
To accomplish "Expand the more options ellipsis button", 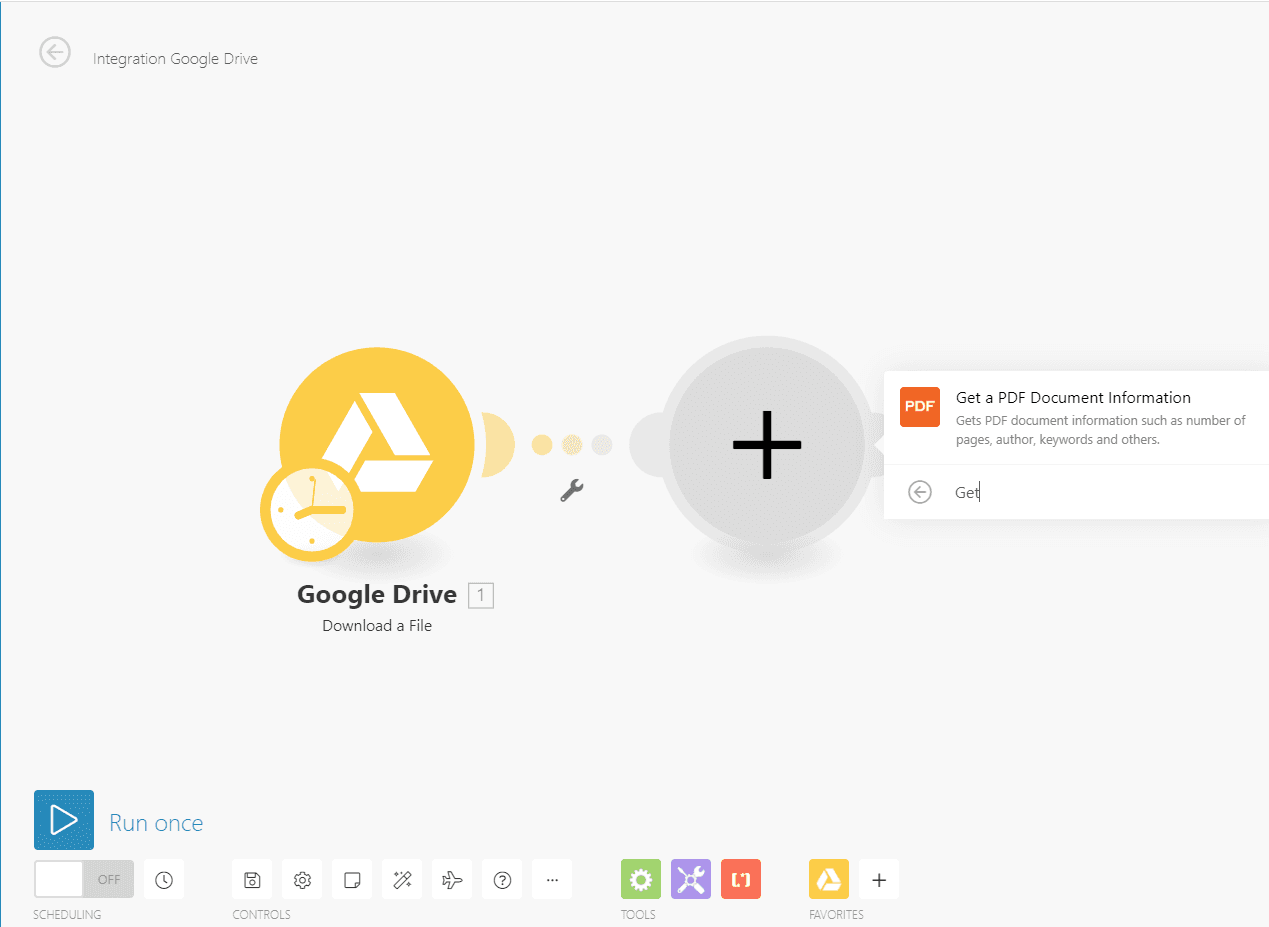I will point(552,880).
